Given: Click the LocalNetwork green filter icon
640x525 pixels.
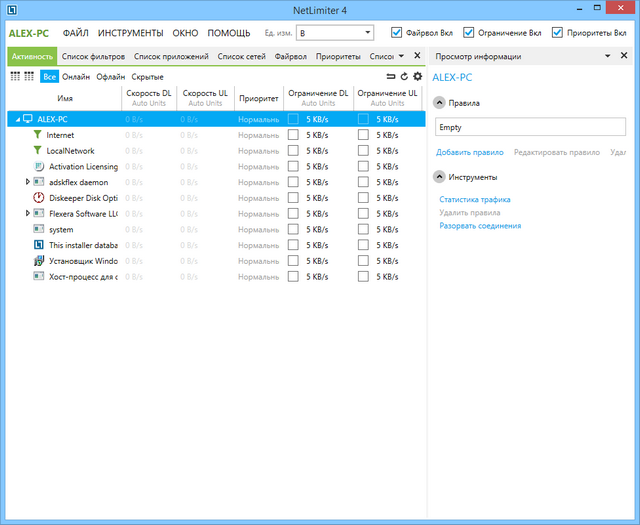Looking at the screenshot, I should (x=38, y=151).
